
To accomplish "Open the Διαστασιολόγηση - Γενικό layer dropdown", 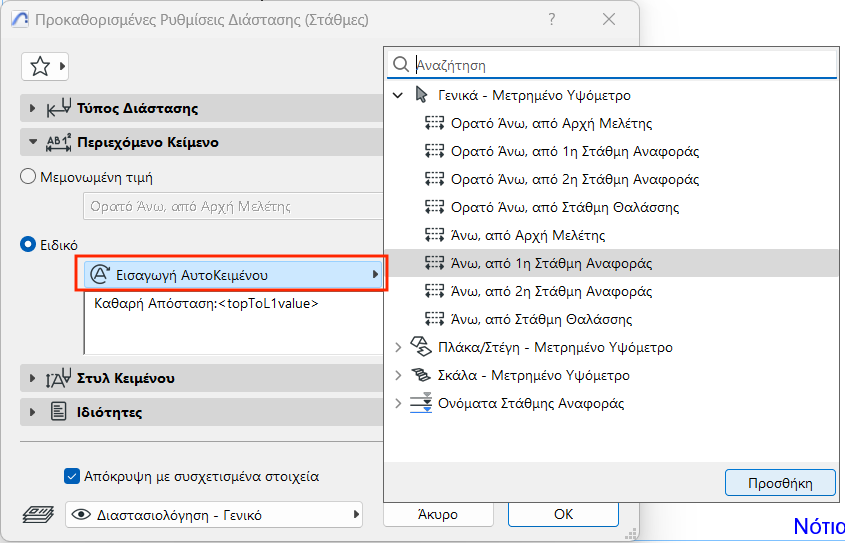I will [x=214, y=514].
